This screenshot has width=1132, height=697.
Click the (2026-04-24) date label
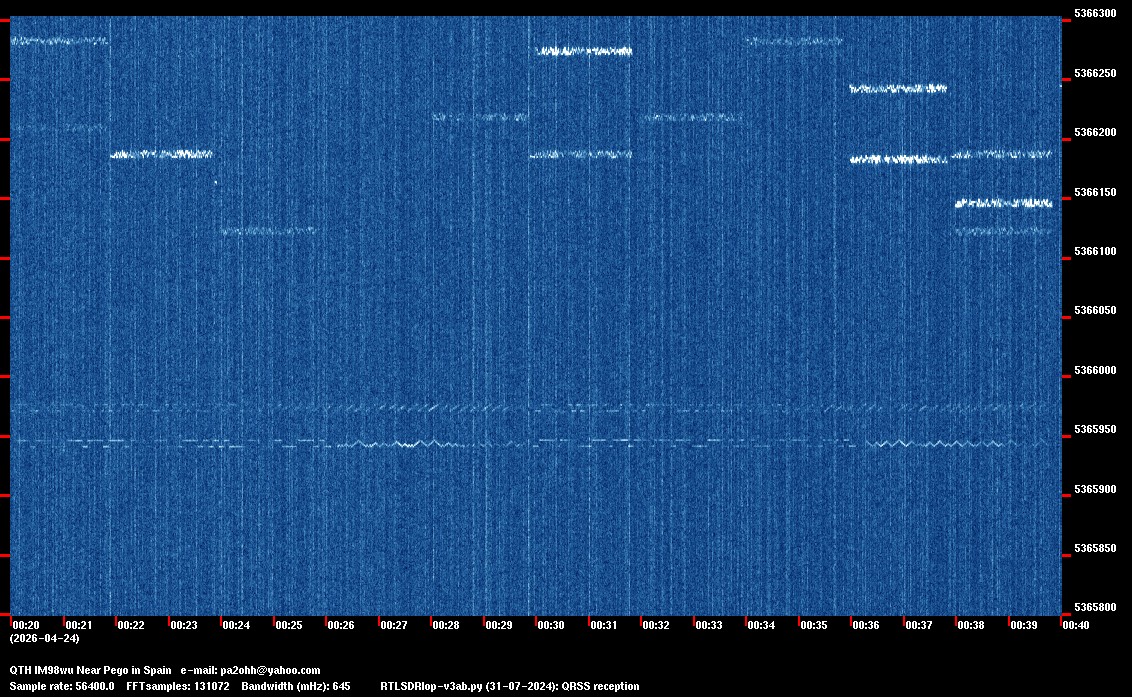click(44, 638)
